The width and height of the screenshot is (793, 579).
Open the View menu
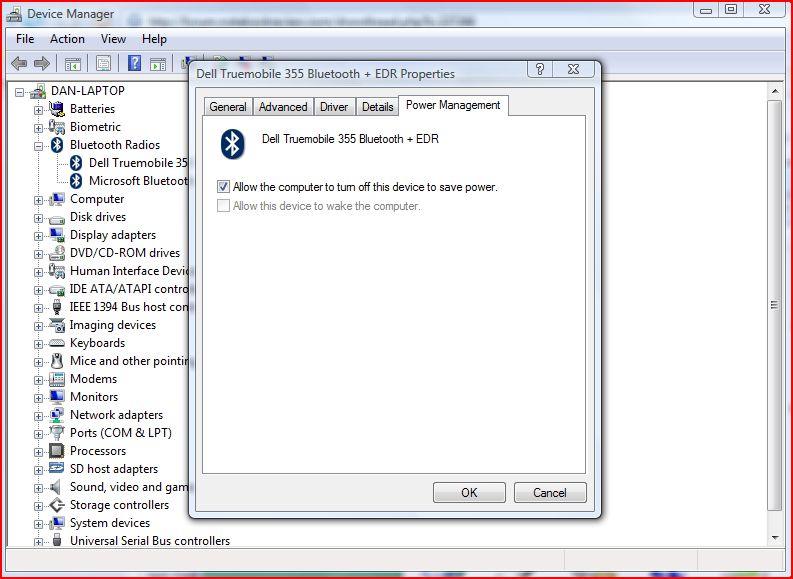click(x=113, y=39)
